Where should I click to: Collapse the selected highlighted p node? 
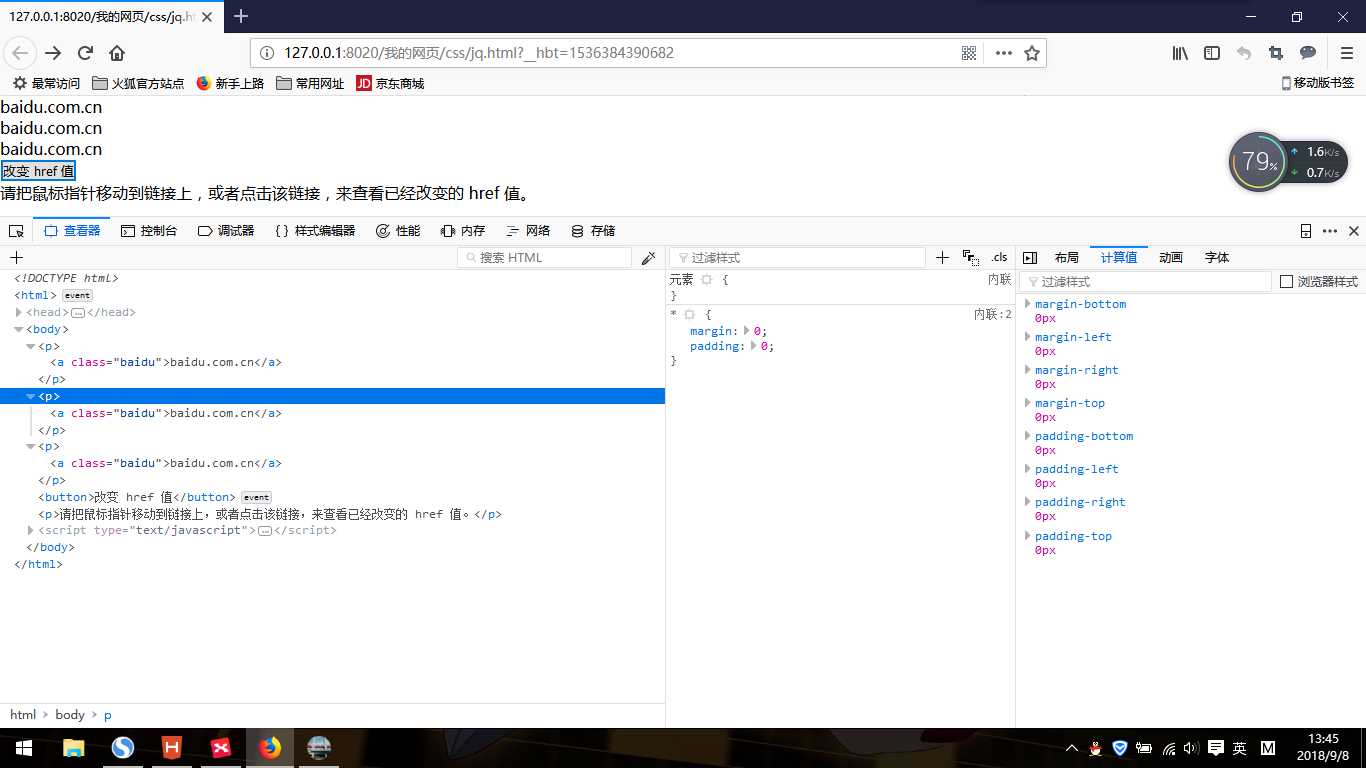pos(31,397)
